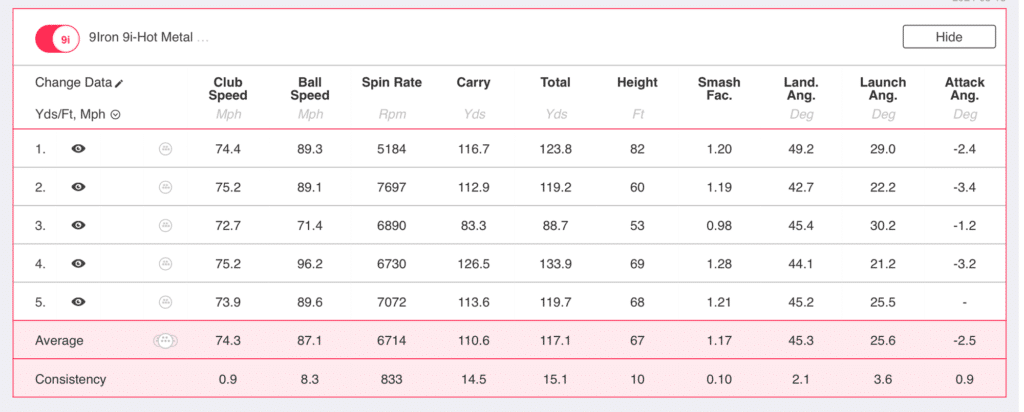Viewport: 1024px width, 412px height.
Task: Click the group icon in shot 4 row
Action: click(x=165, y=264)
